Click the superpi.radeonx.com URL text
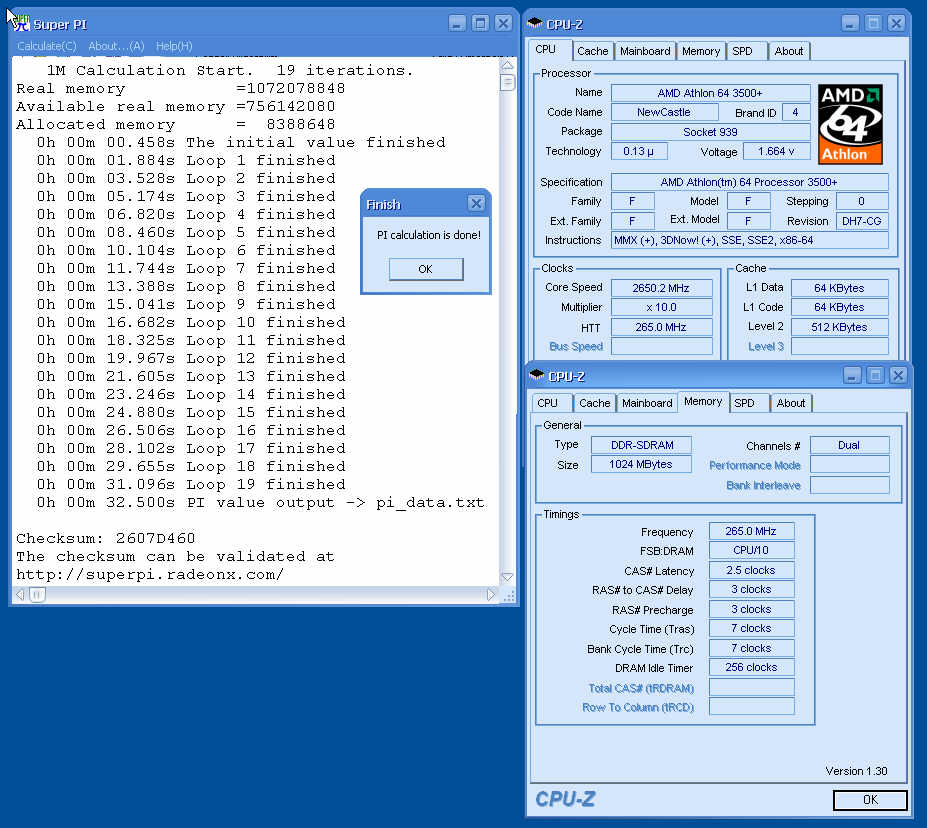Viewport: 927px width, 828px height. tap(150, 574)
